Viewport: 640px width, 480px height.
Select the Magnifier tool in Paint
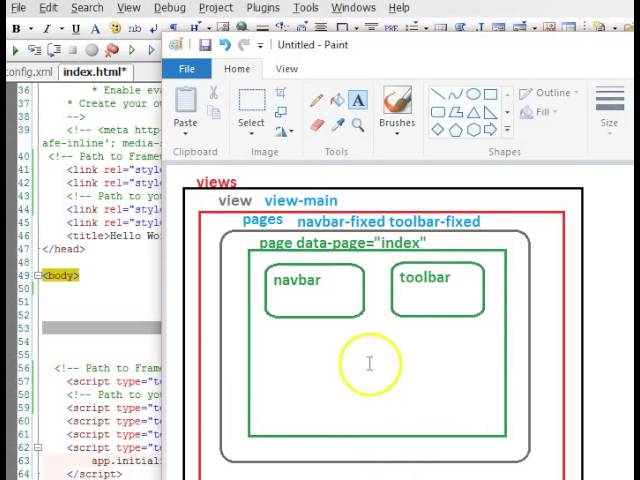(x=358, y=125)
